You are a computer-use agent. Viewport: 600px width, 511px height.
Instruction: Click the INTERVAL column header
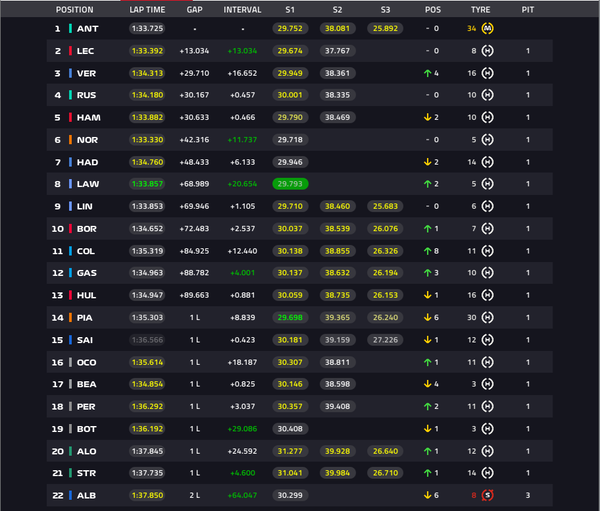pos(242,10)
